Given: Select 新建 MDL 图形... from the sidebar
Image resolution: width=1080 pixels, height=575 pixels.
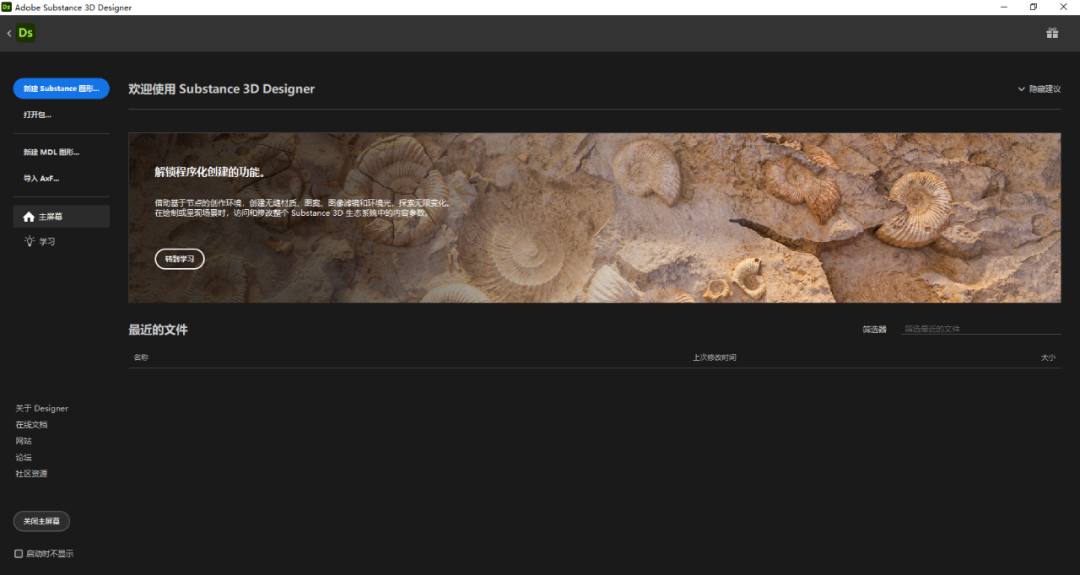Looking at the screenshot, I should (x=52, y=152).
